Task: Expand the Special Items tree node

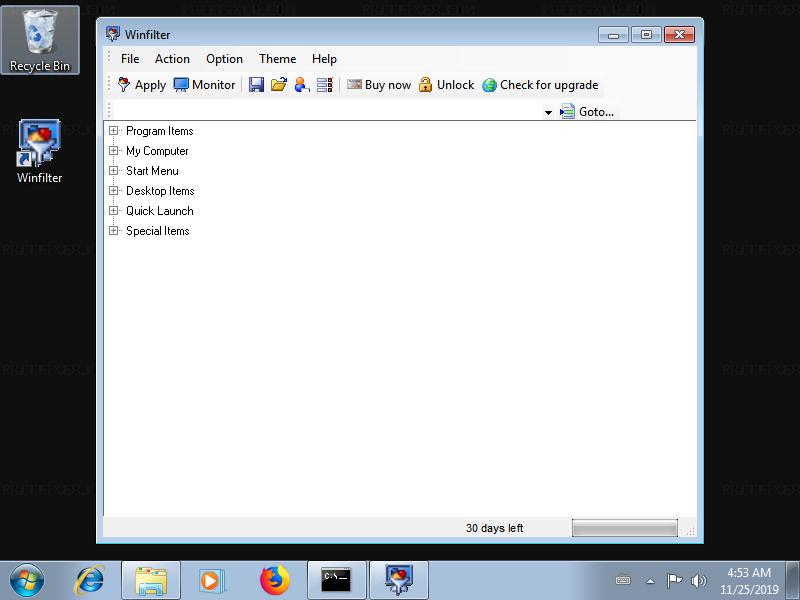Action: [113, 231]
